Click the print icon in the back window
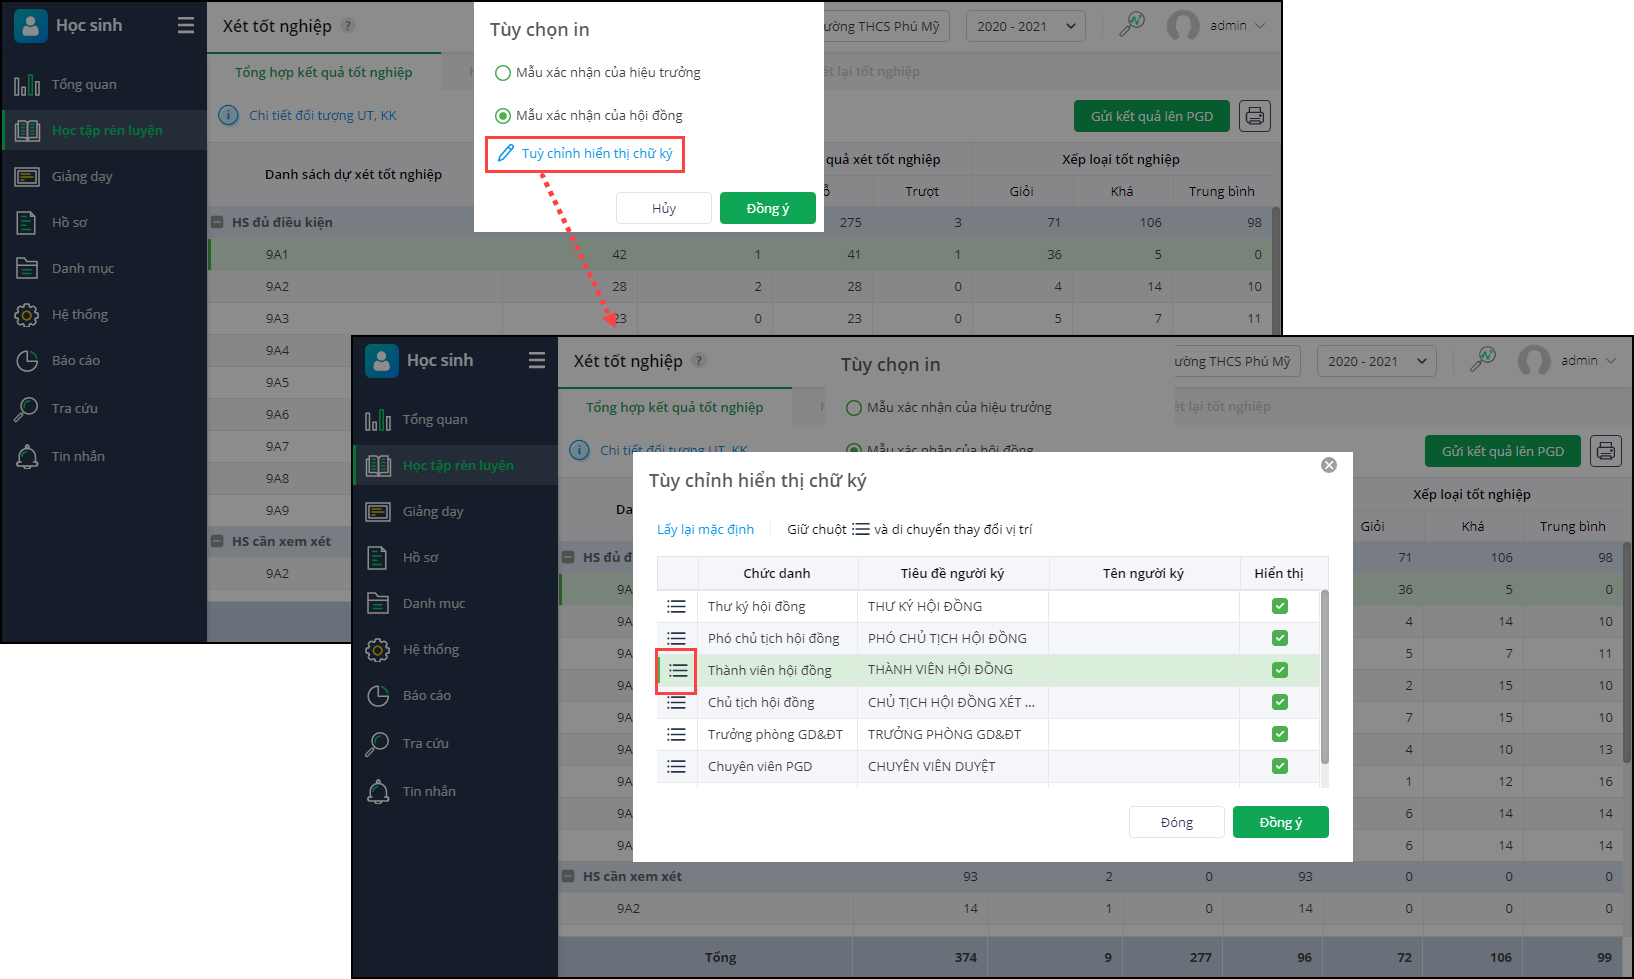The height and width of the screenshot is (979, 1634). click(1255, 116)
